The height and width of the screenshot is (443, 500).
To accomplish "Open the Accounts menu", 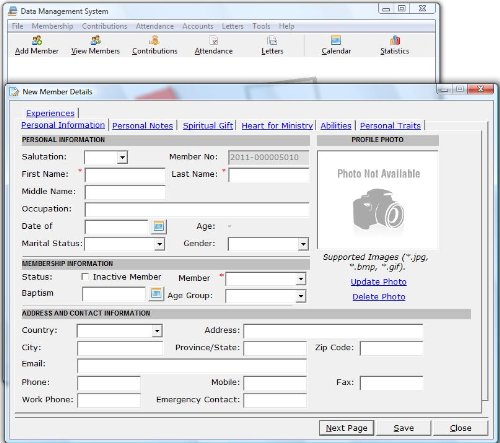I will click(198, 26).
